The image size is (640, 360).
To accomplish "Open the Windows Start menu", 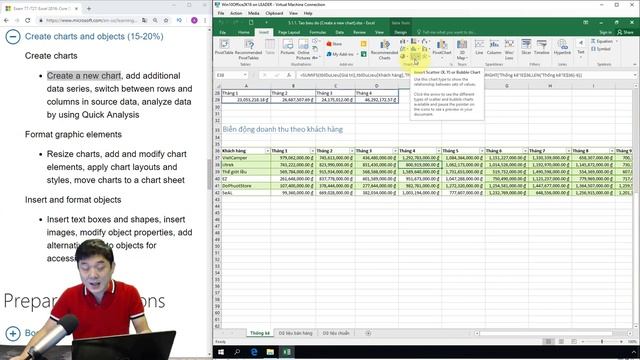I will coord(221,352).
